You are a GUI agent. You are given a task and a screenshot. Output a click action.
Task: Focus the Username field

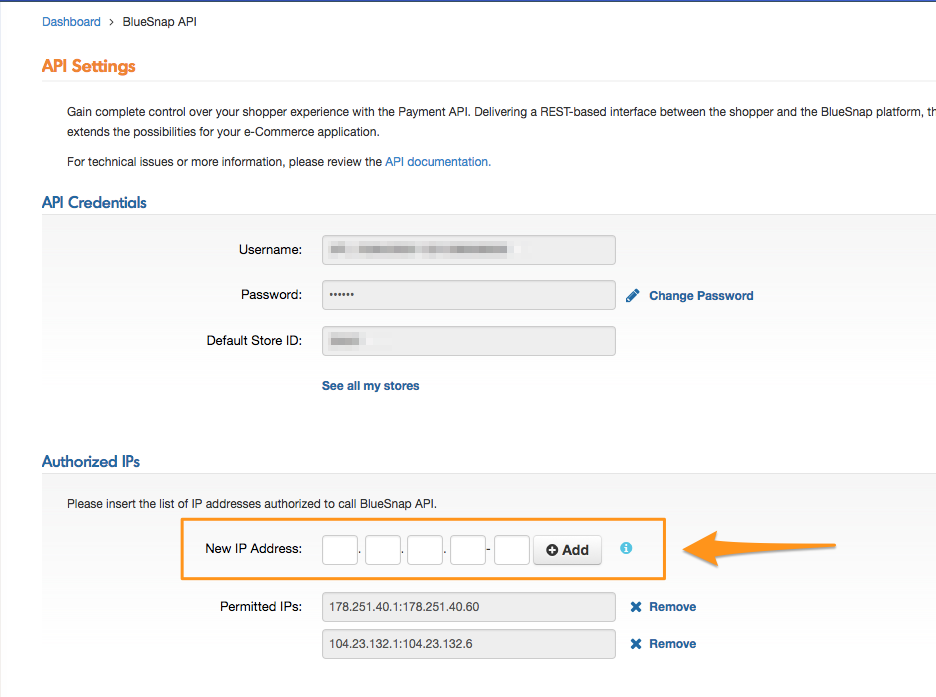click(469, 249)
